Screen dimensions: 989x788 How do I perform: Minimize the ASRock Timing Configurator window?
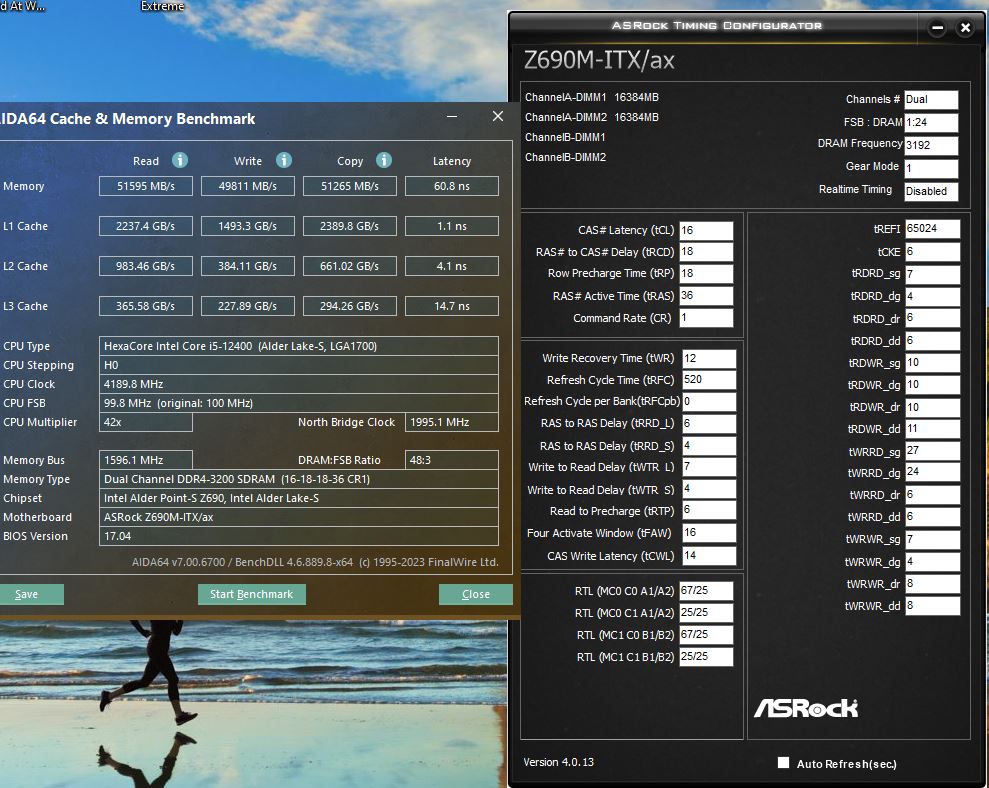pos(937,28)
